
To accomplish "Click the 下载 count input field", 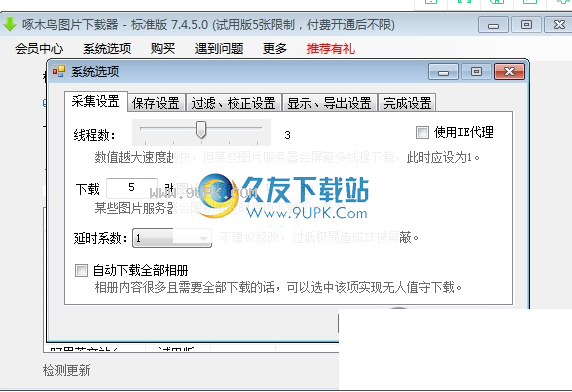I will (132, 188).
